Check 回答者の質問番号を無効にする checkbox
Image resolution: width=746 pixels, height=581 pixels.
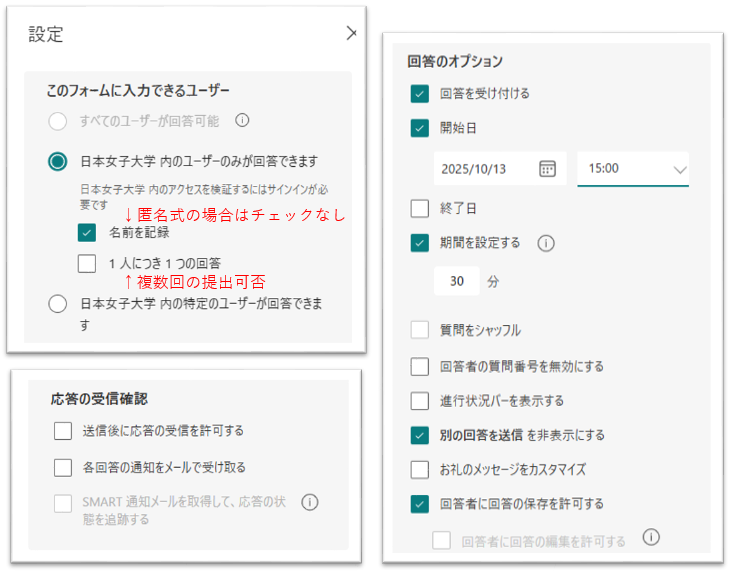[420, 366]
